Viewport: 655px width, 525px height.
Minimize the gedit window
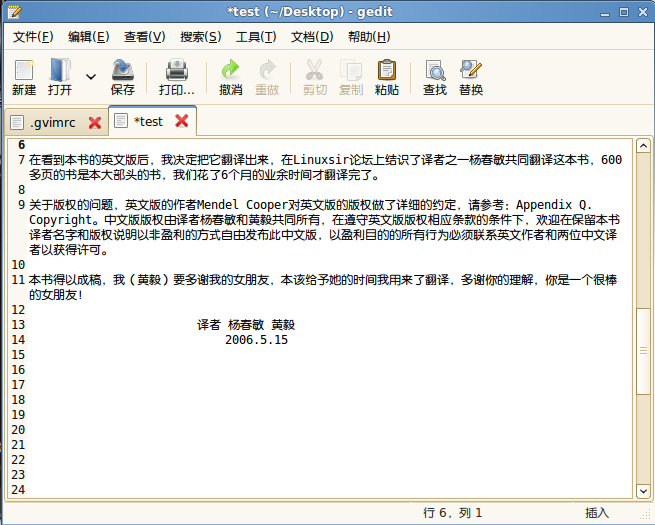[605, 13]
